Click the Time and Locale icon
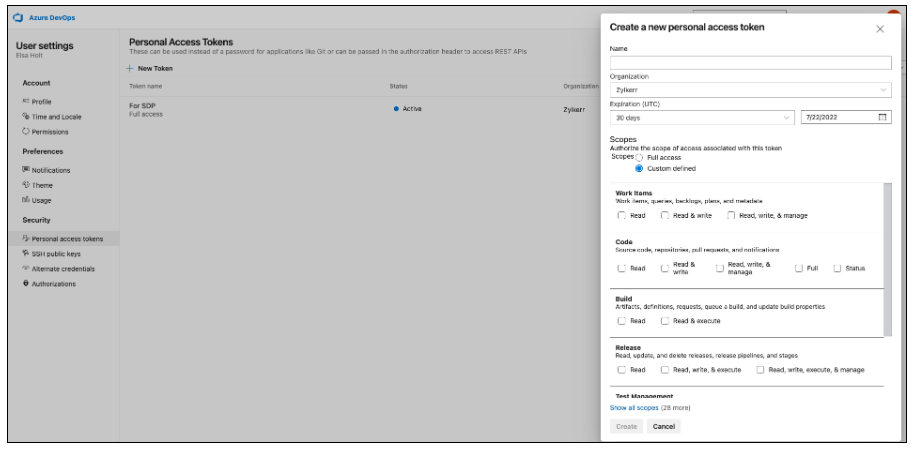 [26, 116]
